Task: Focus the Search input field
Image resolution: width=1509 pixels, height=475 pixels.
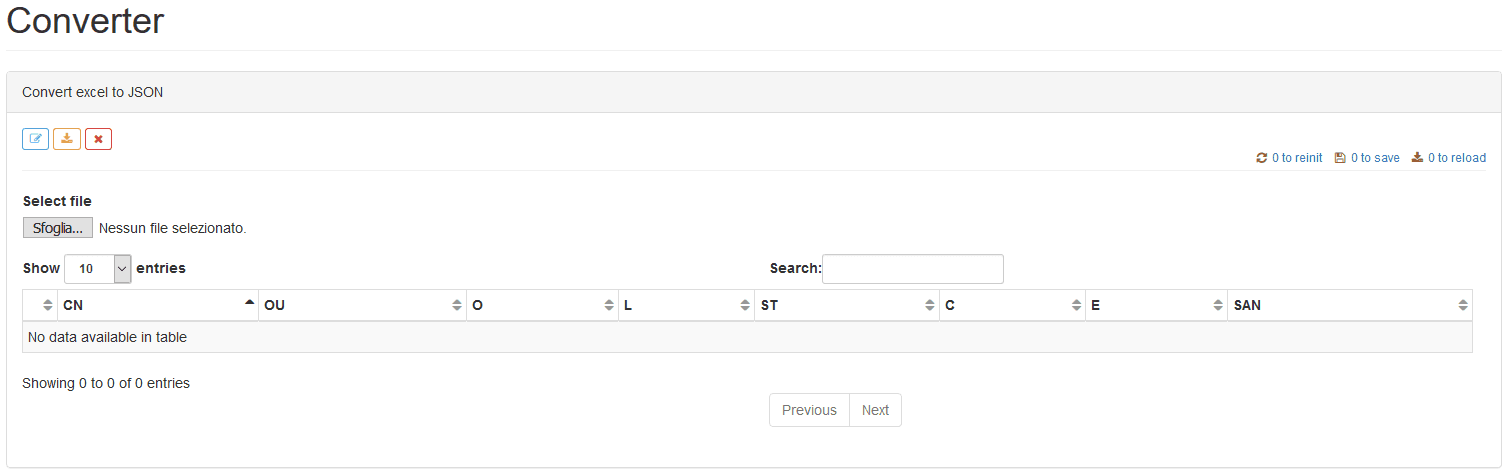Action: coord(913,269)
